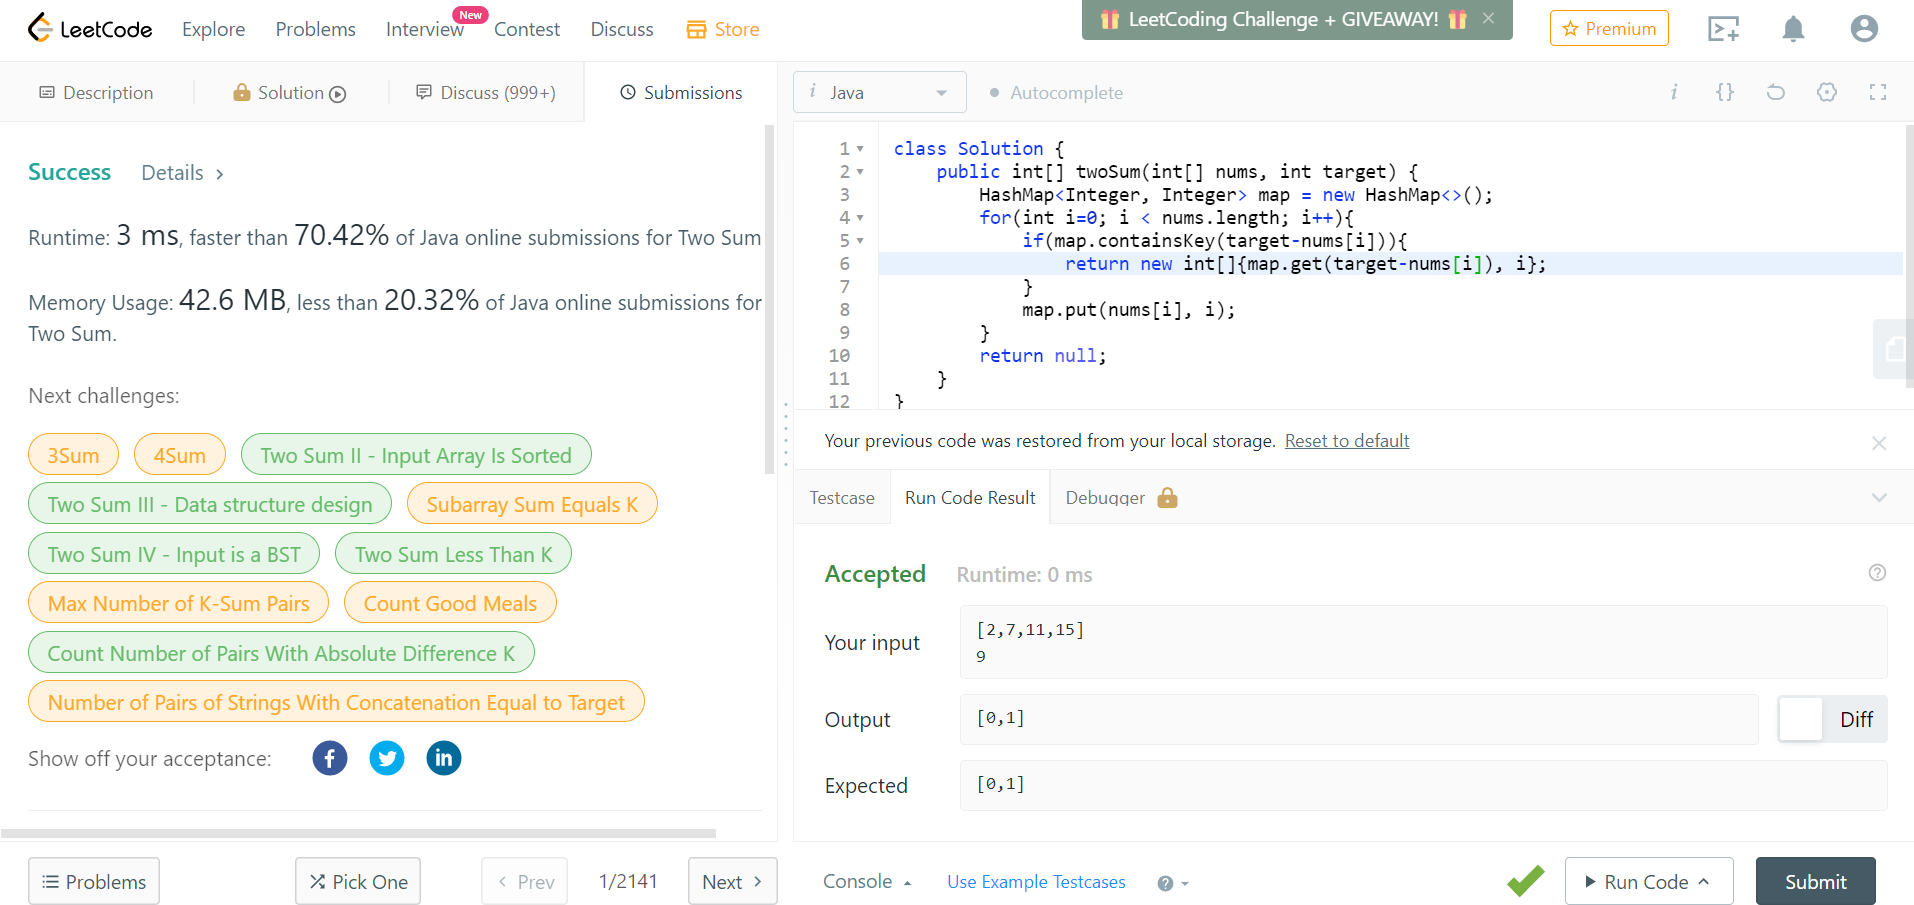Open the user profile avatar
Screen dimensions: 1914x905
[x=1864, y=29]
